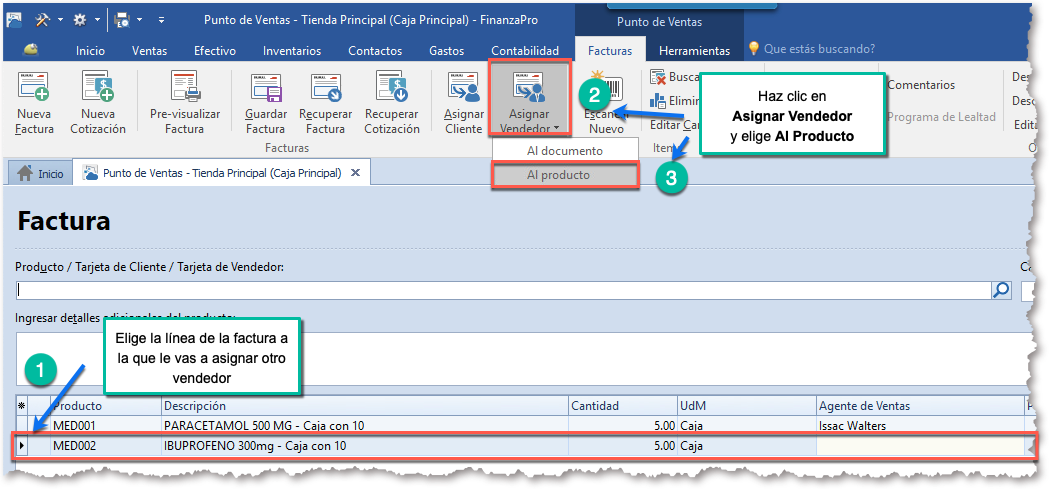
Task: Select the MED002 product cell
Action: point(106,446)
